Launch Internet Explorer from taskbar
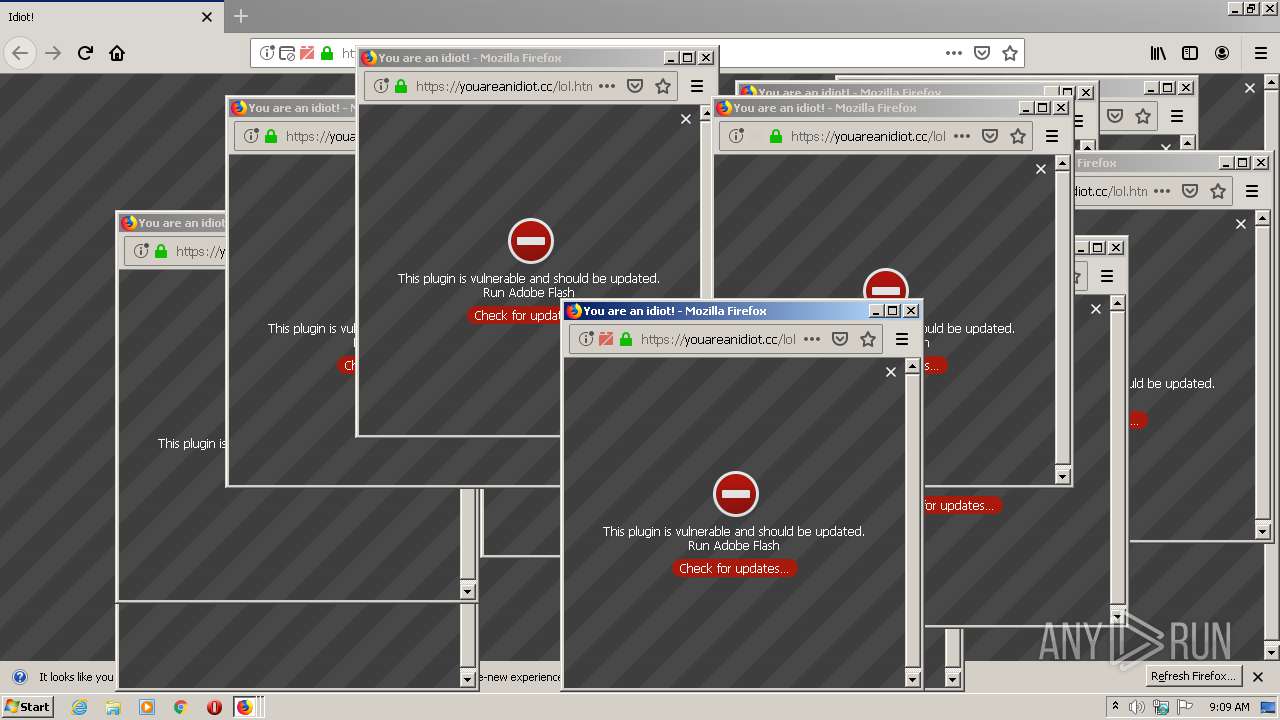 79,707
